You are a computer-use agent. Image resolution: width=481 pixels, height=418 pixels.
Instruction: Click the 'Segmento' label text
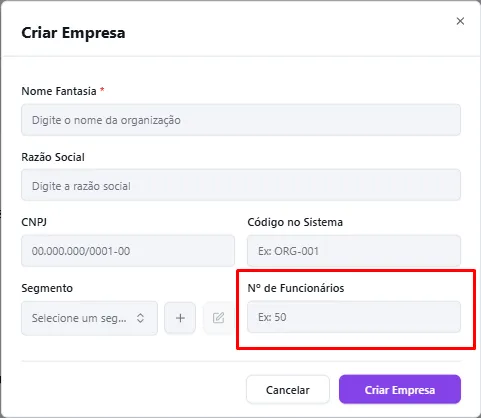[x=47, y=288]
